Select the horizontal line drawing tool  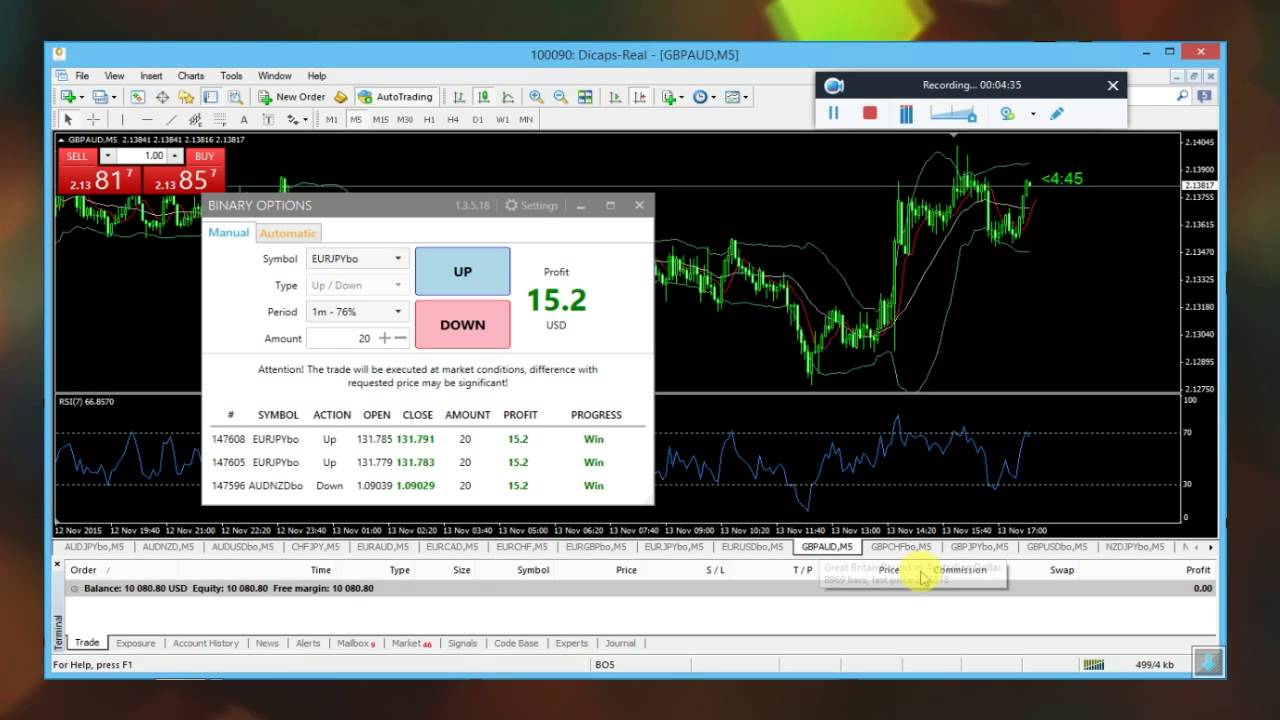point(147,119)
